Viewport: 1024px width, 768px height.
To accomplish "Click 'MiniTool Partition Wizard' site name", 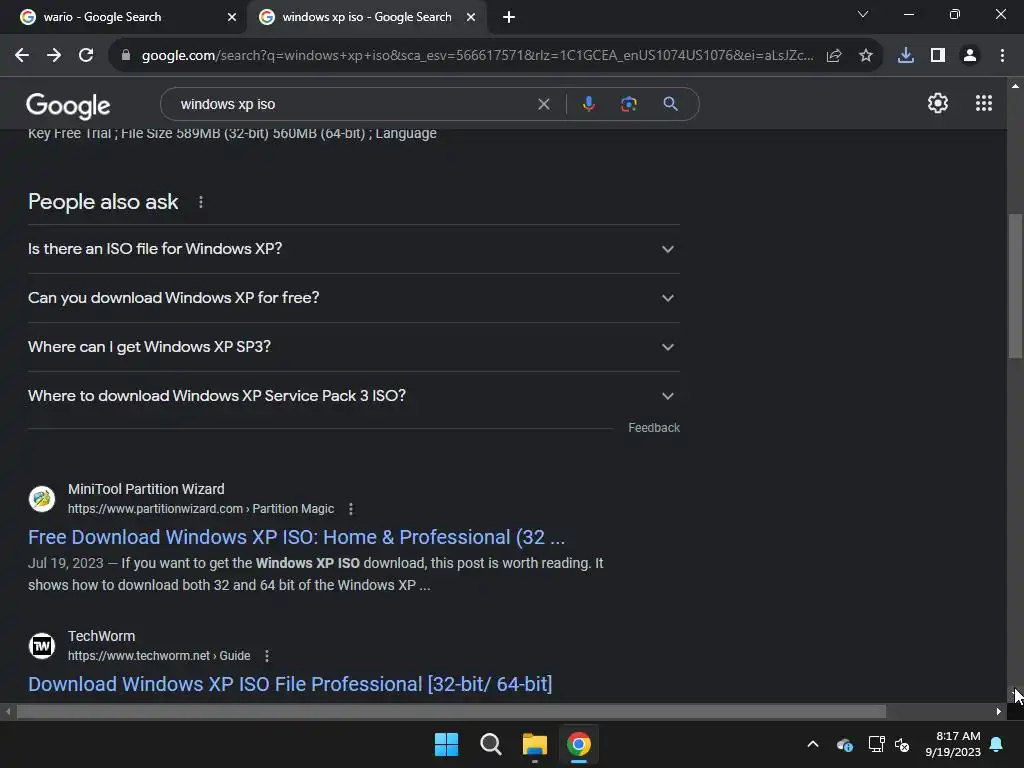I will click(x=146, y=489).
